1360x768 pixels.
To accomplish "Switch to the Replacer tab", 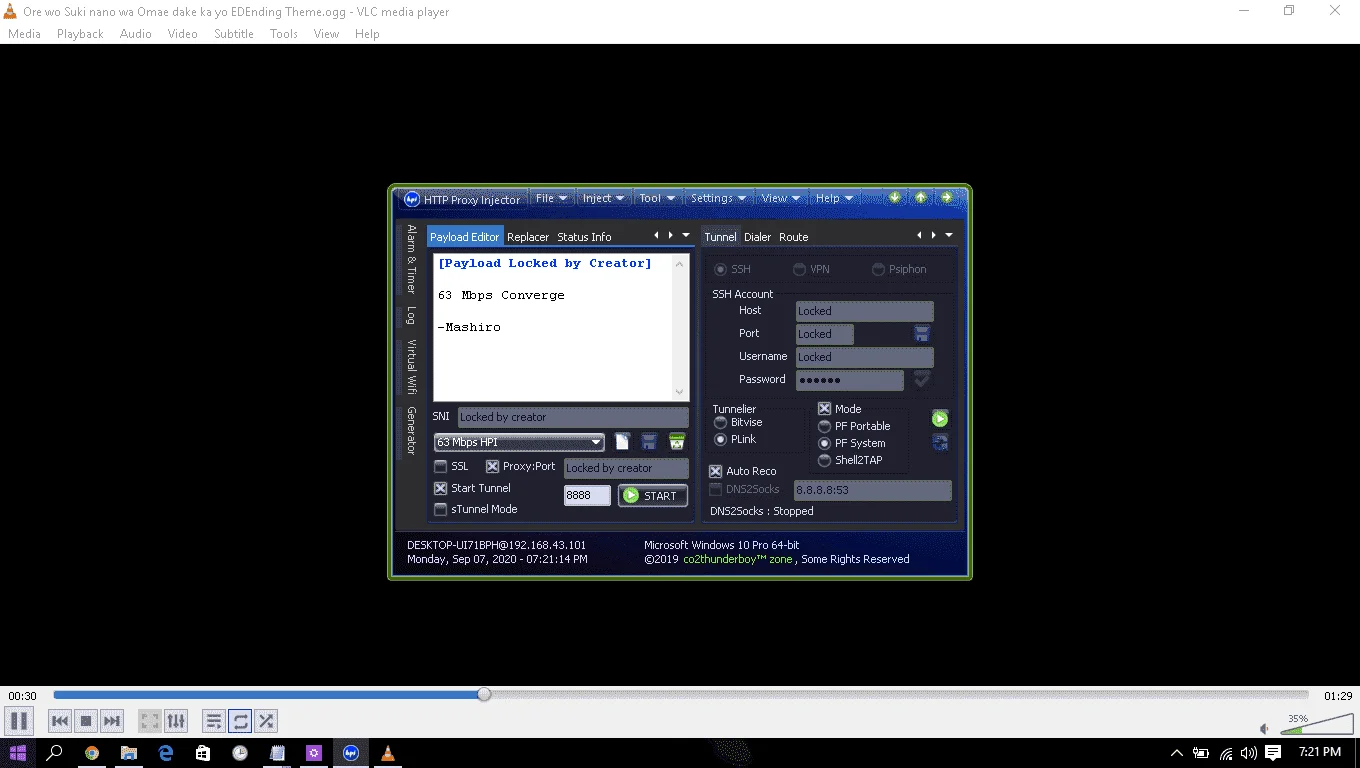I will click(x=528, y=237).
